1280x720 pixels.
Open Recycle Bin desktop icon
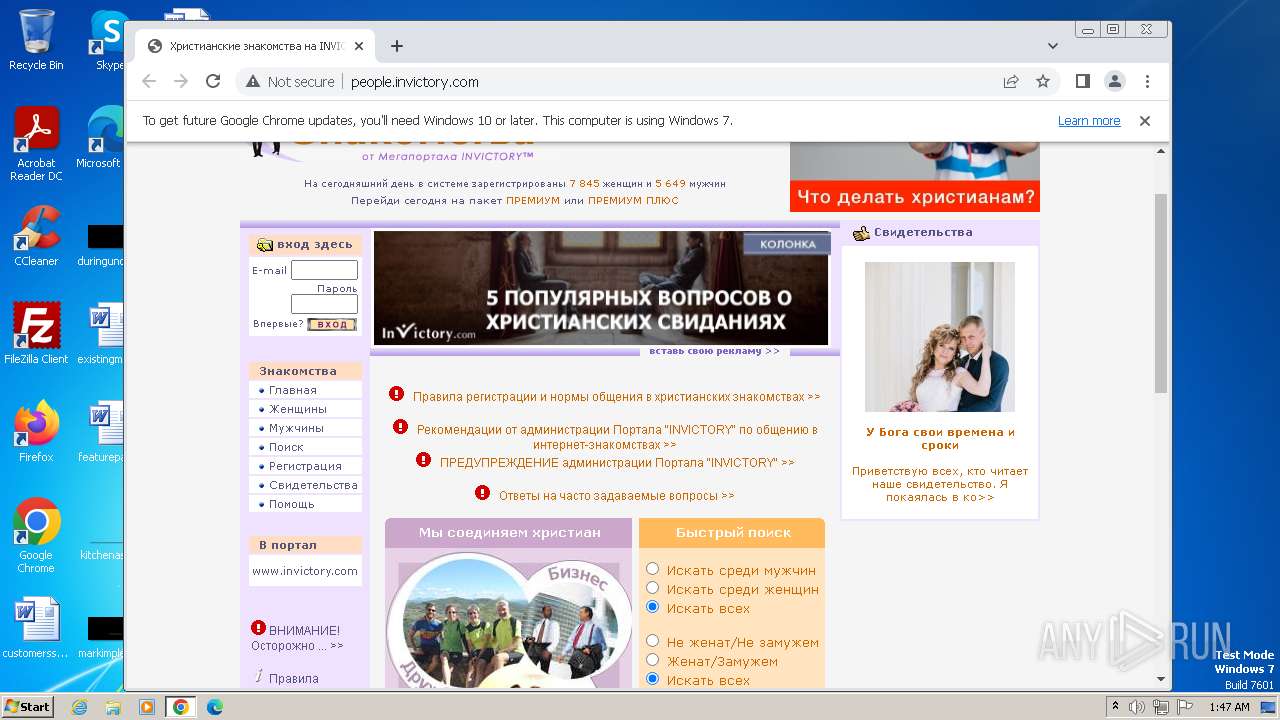[x=36, y=40]
